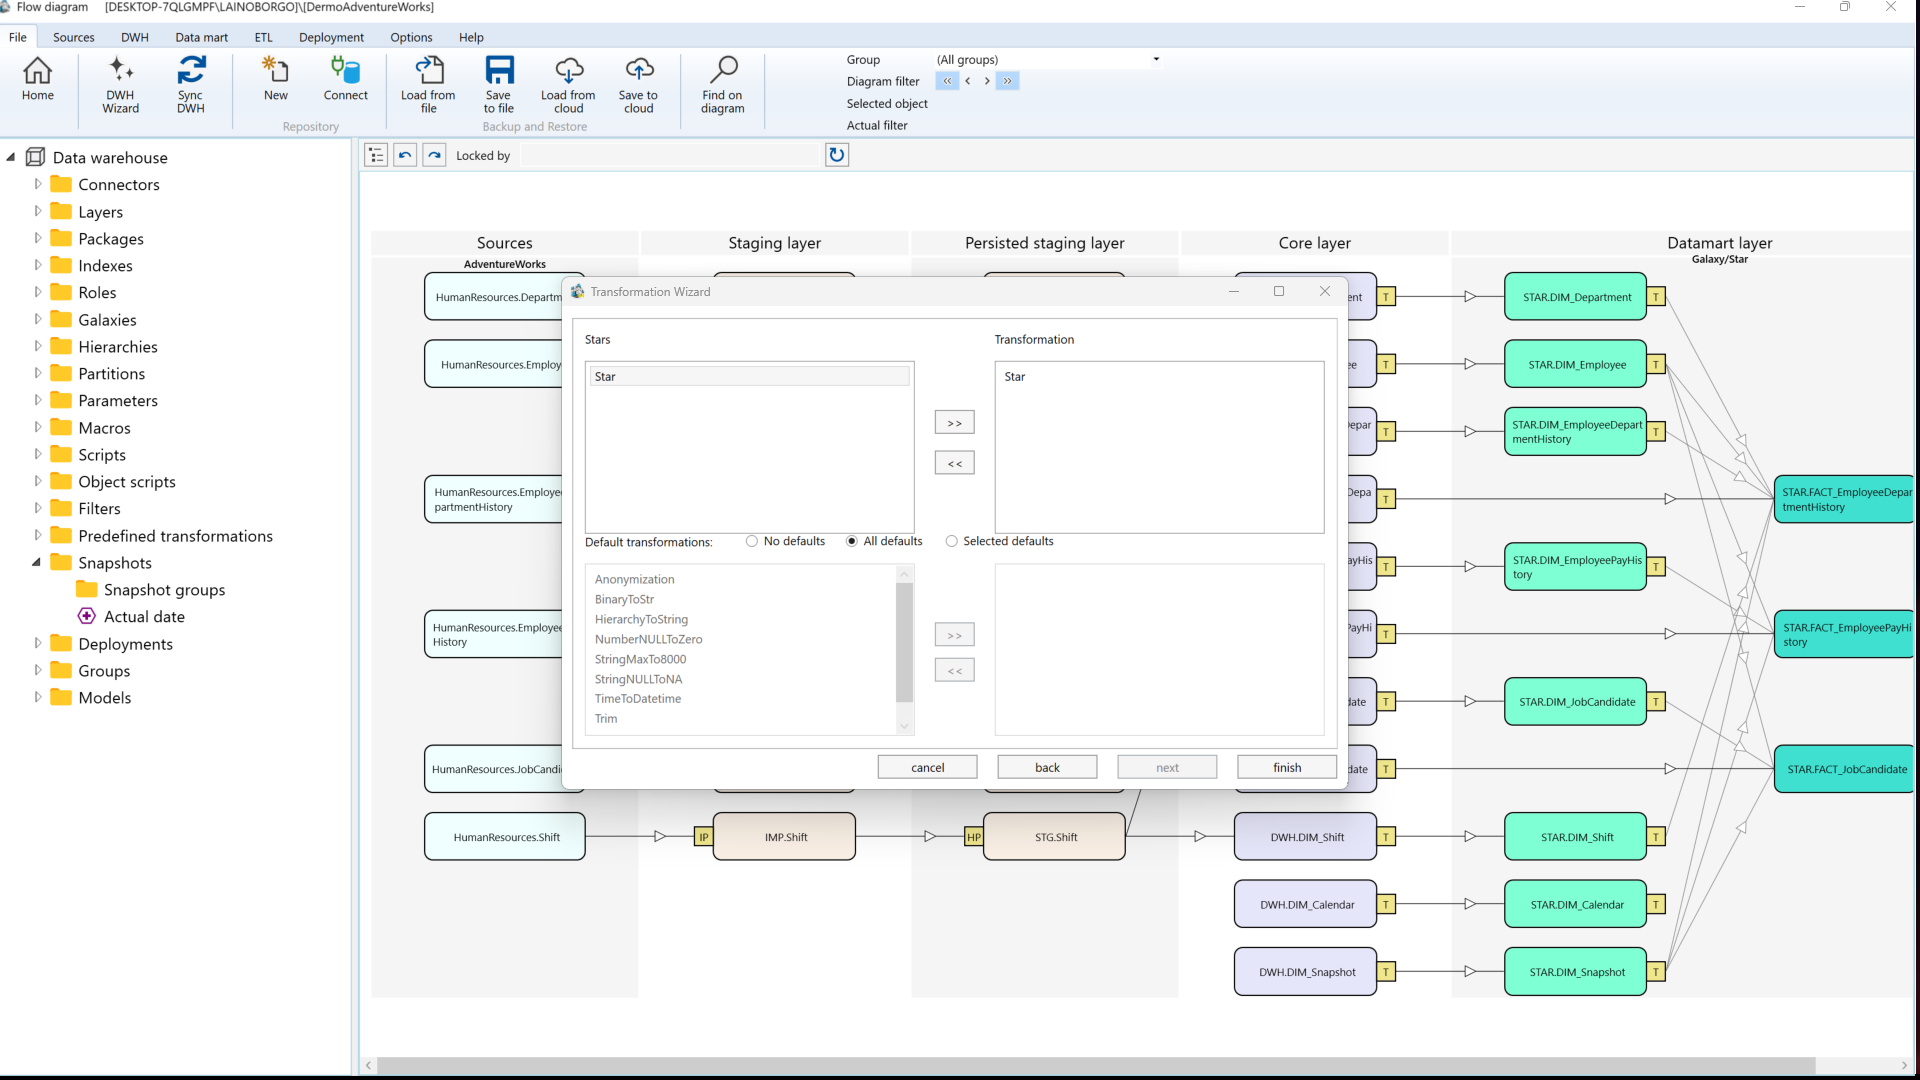
Task: Click the Connect repository icon
Action: 346,80
